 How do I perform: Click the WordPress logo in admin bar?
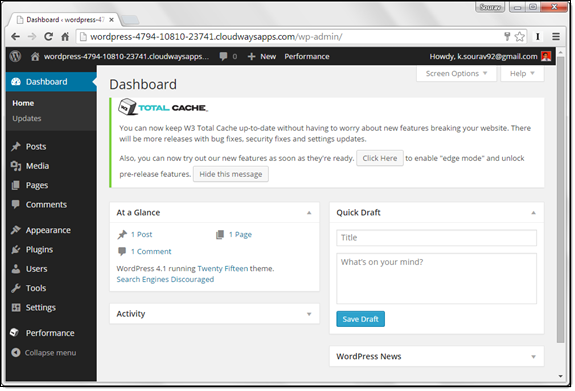(x=15, y=56)
